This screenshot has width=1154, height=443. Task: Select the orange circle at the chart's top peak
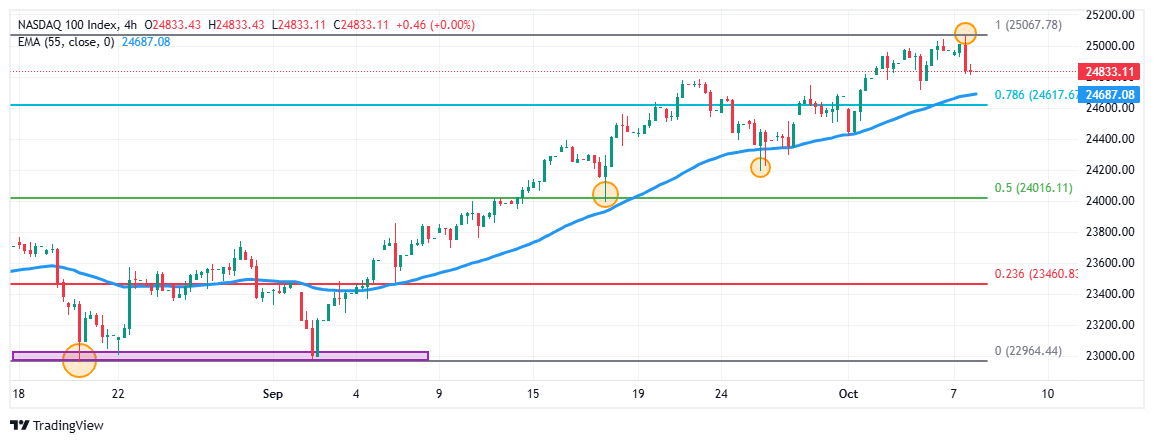pyautogui.click(x=964, y=32)
